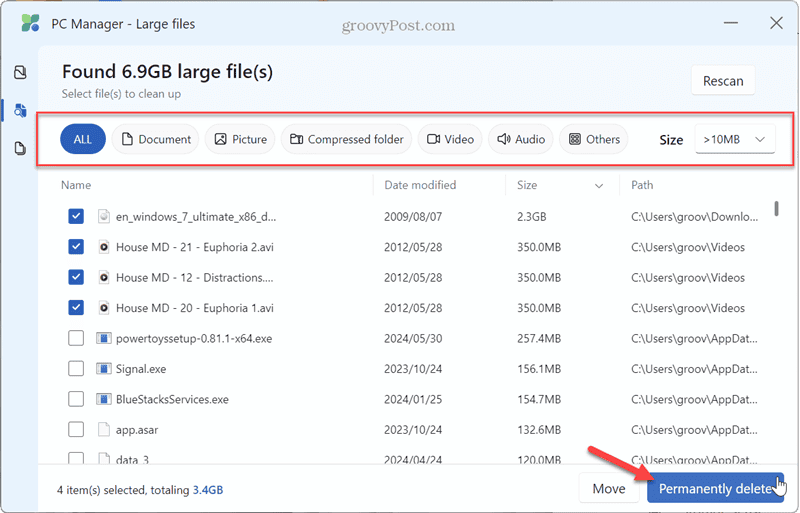800x513 pixels.
Task: Filter by Compressed folder
Action: coord(346,139)
